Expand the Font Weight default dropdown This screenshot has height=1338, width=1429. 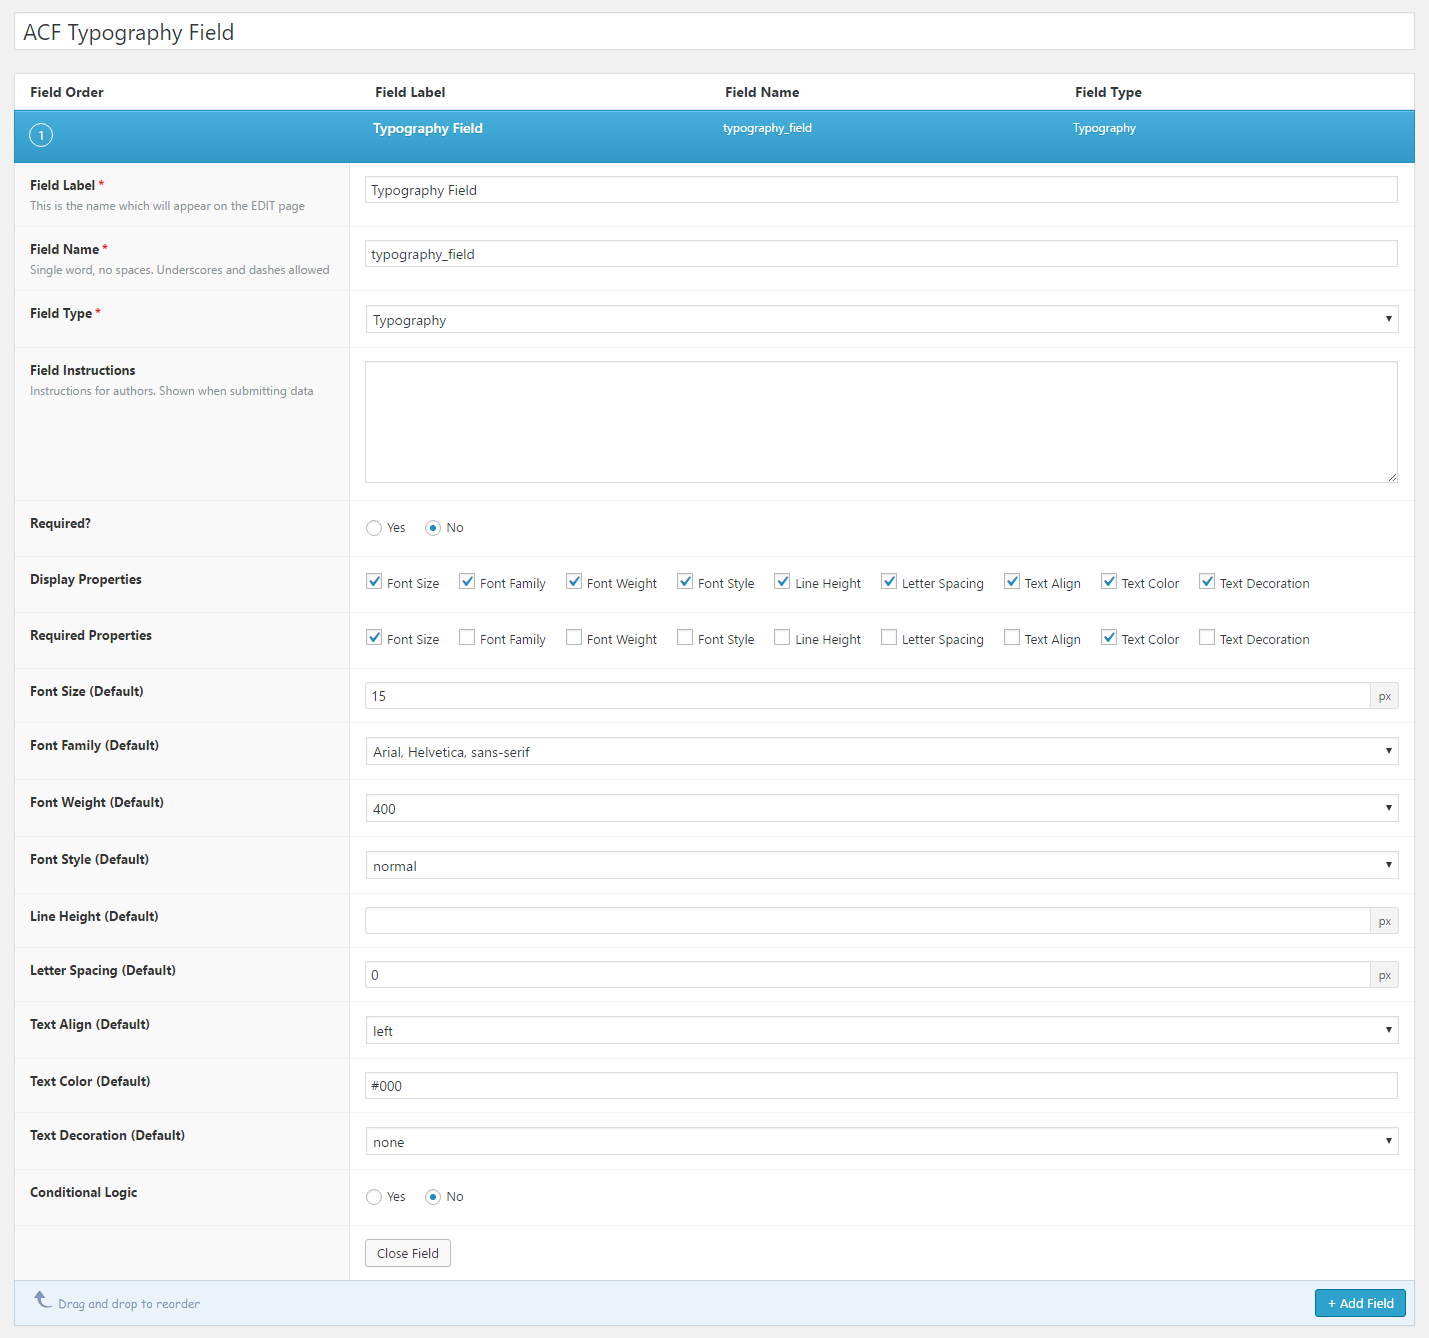click(x=881, y=809)
